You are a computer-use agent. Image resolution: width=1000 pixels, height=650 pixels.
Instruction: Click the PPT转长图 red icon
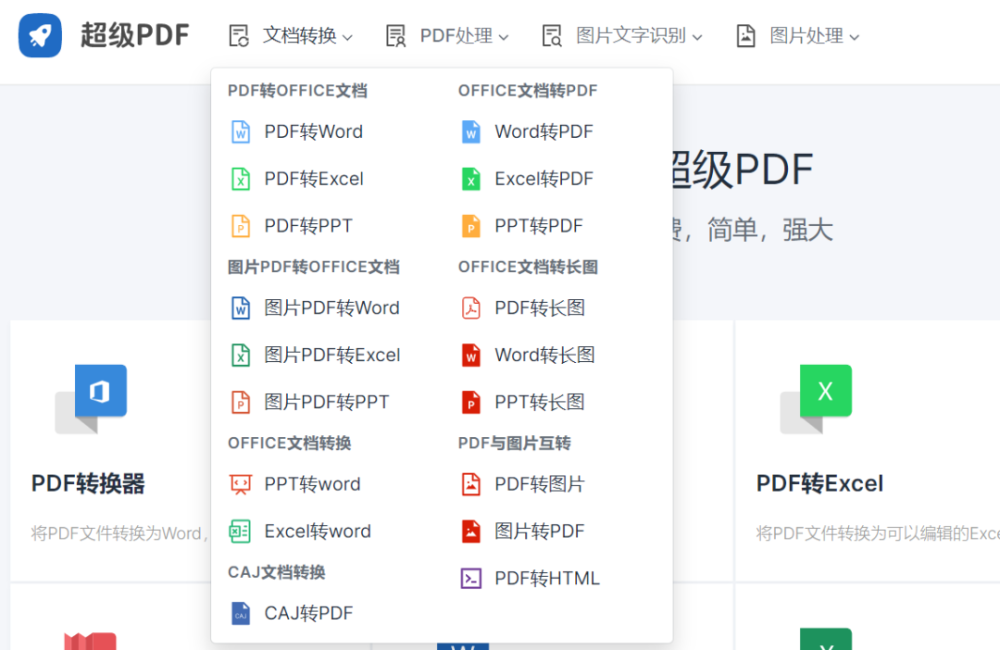point(471,403)
